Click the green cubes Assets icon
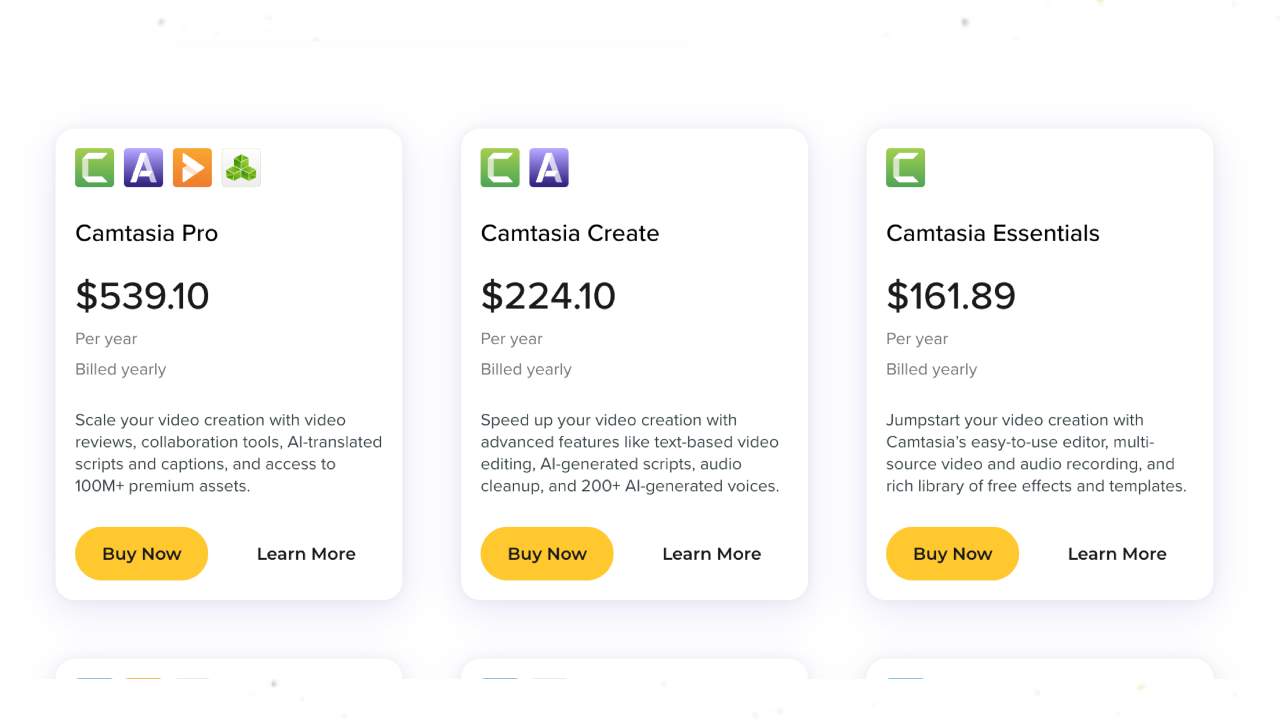Image resolution: width=1280 pixels, height=720 pixels. 241,168
